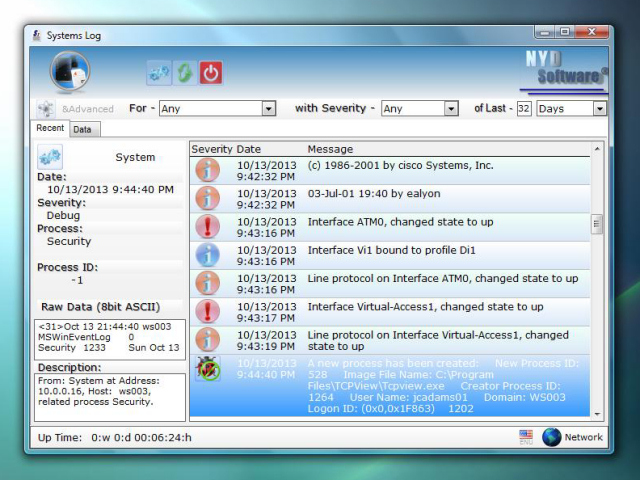Click the Advanced options icon
The height and width of the screenshot is (480, 640).
(x=45, y=109)
